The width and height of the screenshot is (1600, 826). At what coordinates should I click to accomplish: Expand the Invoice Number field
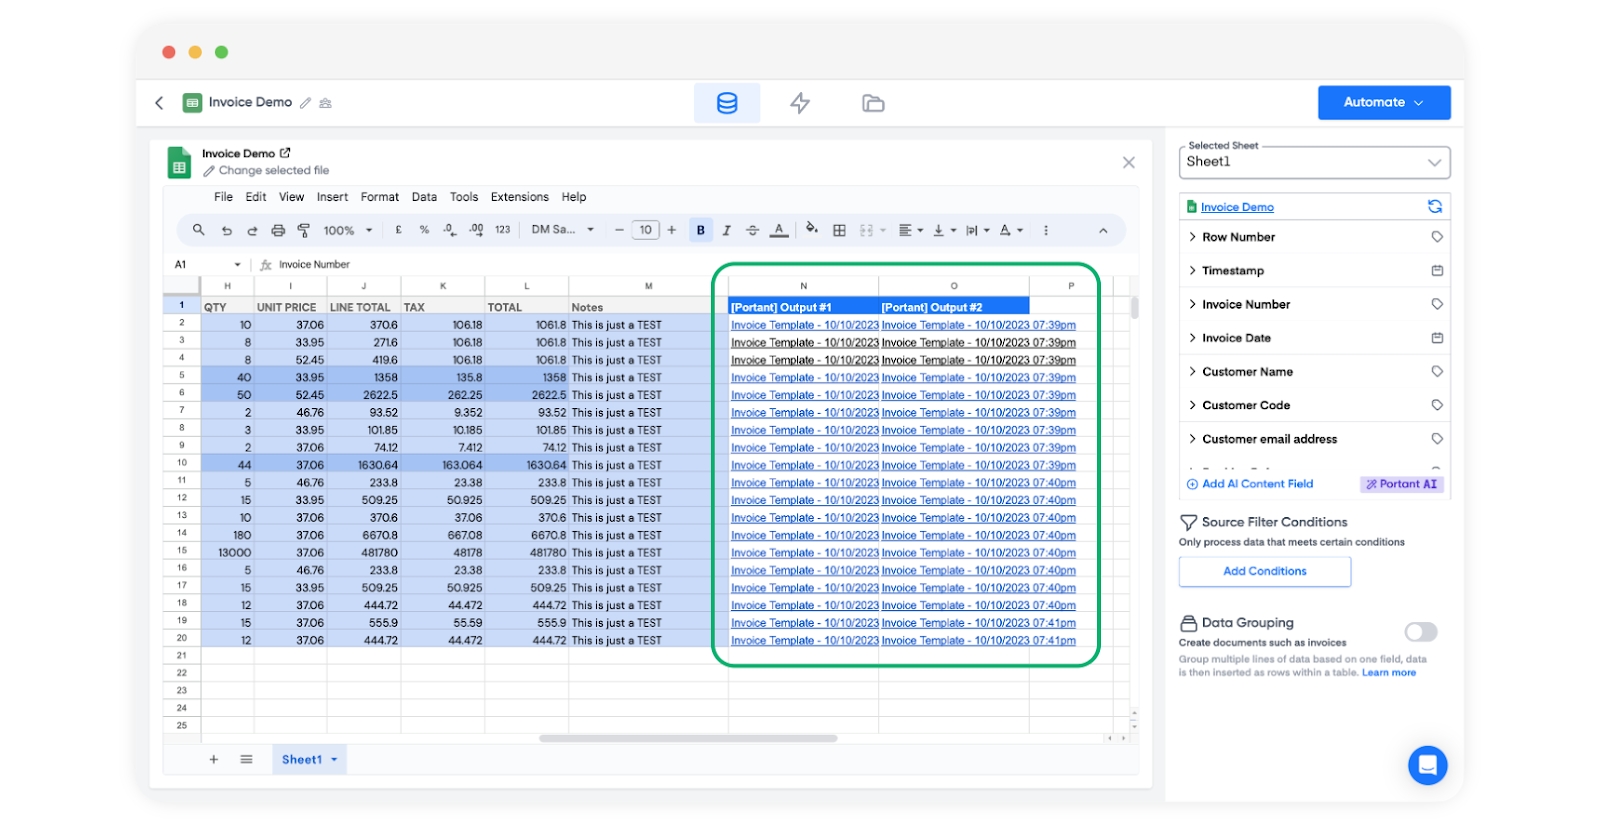click(1245, 304)
